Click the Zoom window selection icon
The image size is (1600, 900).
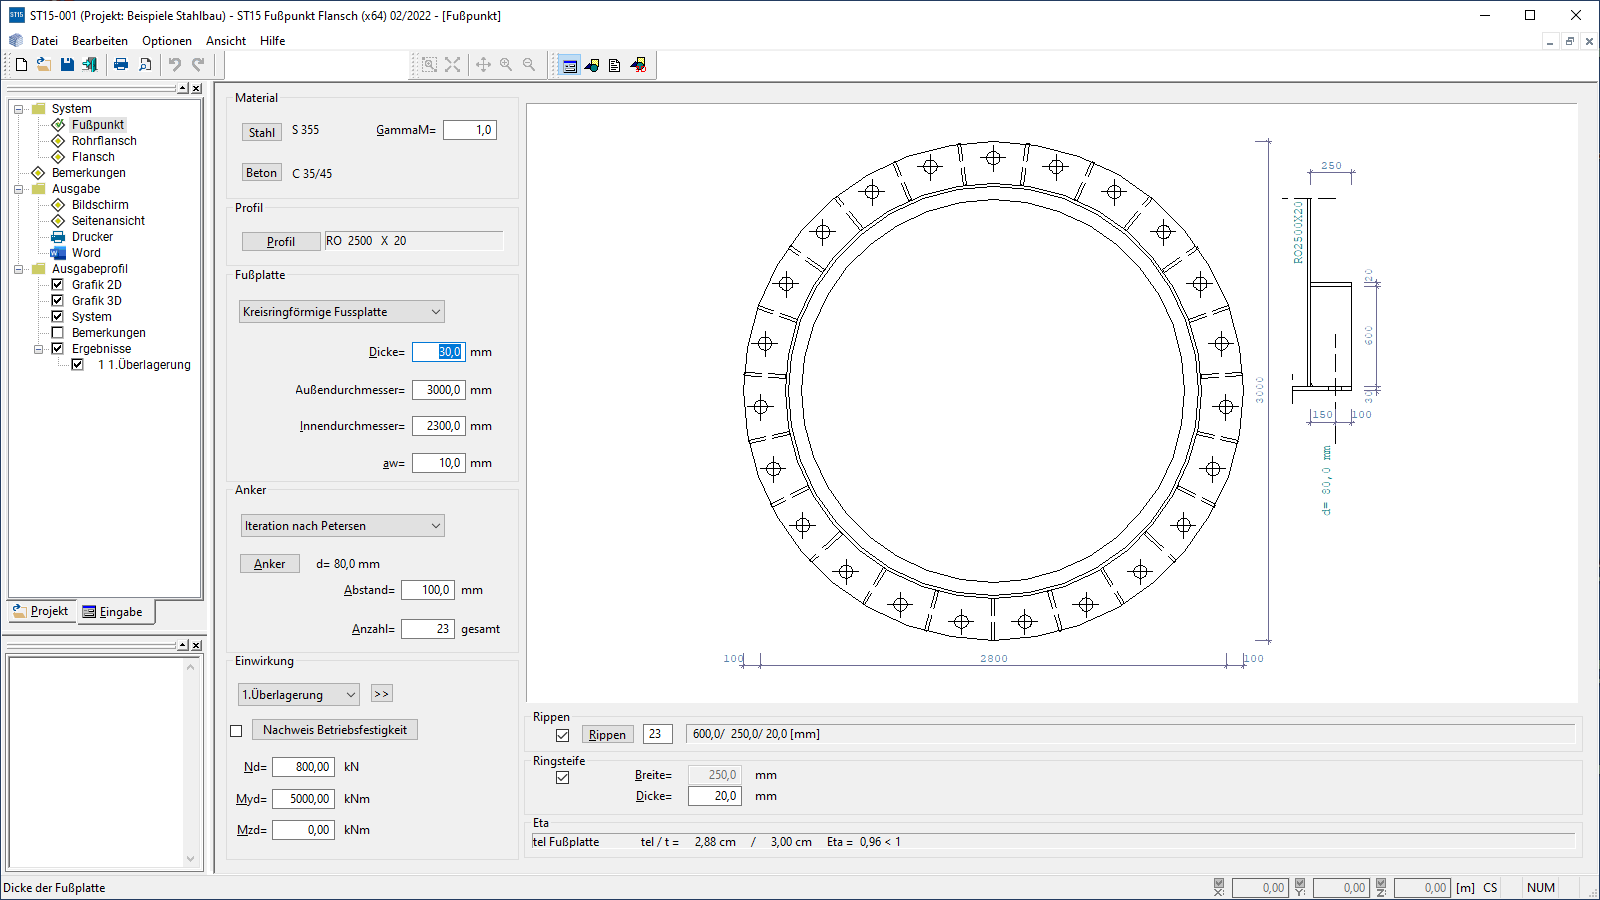429,65
